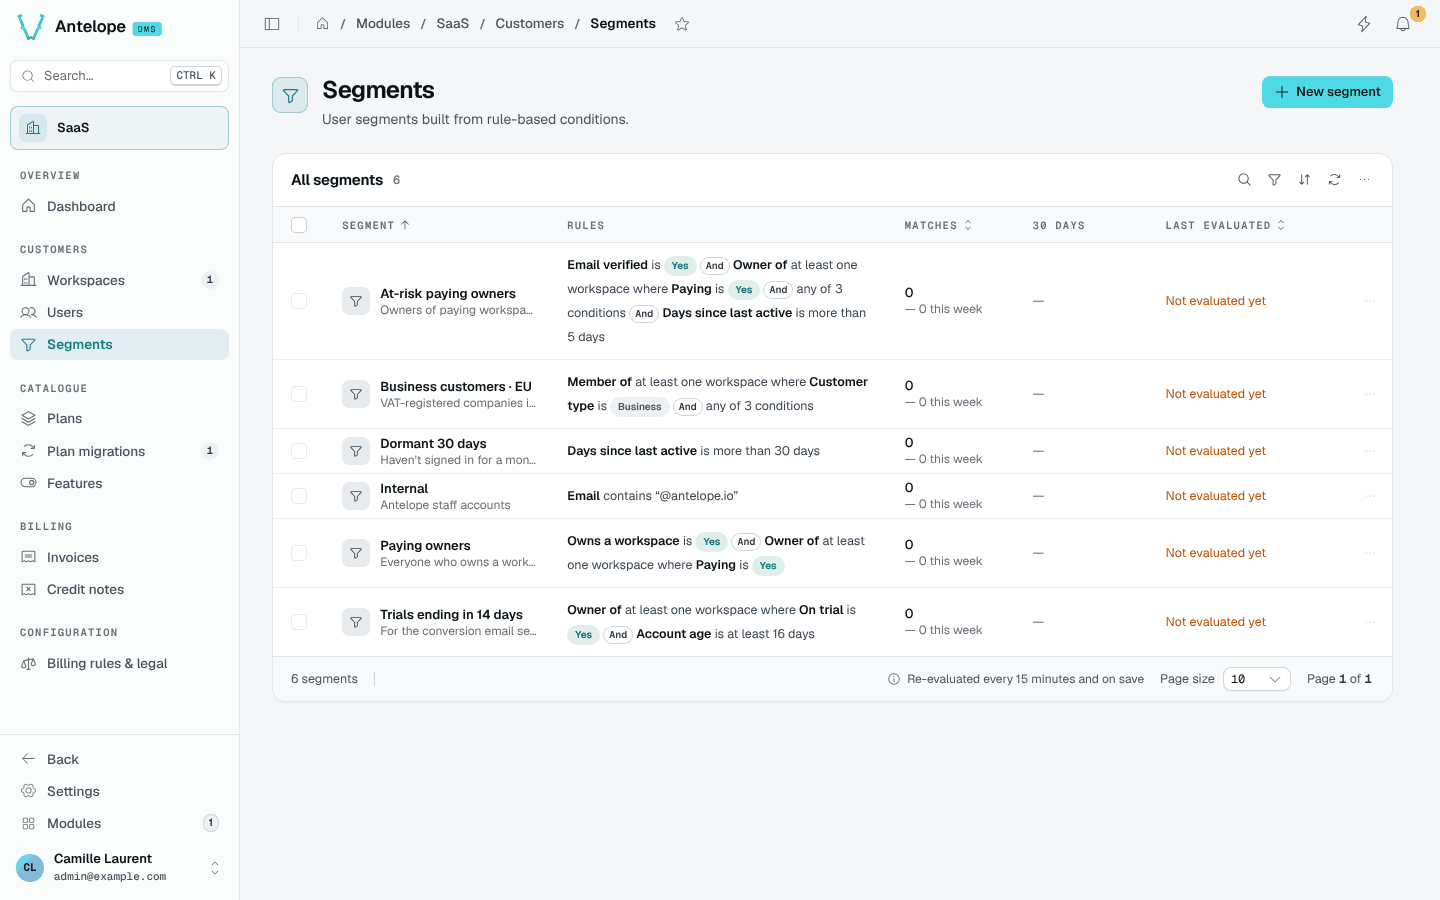Open quick actions lightning icon

(1364, 24)
